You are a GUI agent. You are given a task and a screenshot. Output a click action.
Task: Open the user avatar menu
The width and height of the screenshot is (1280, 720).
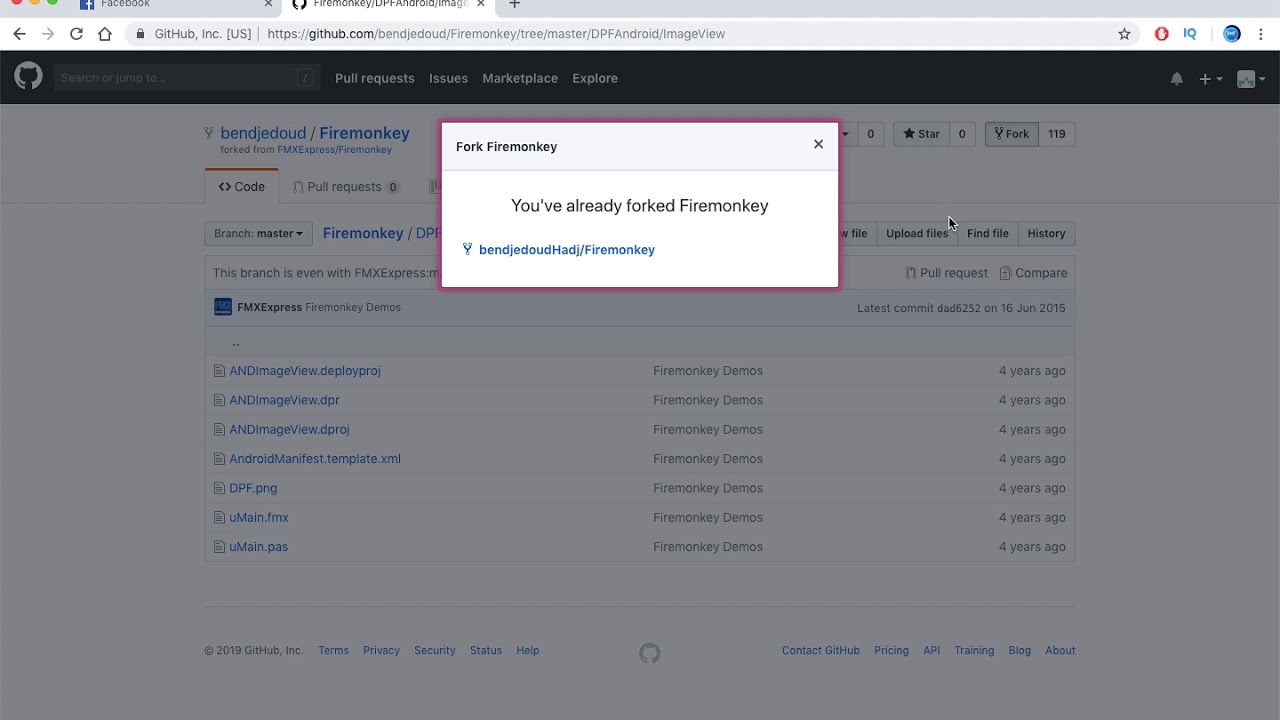pos(1250,78)
